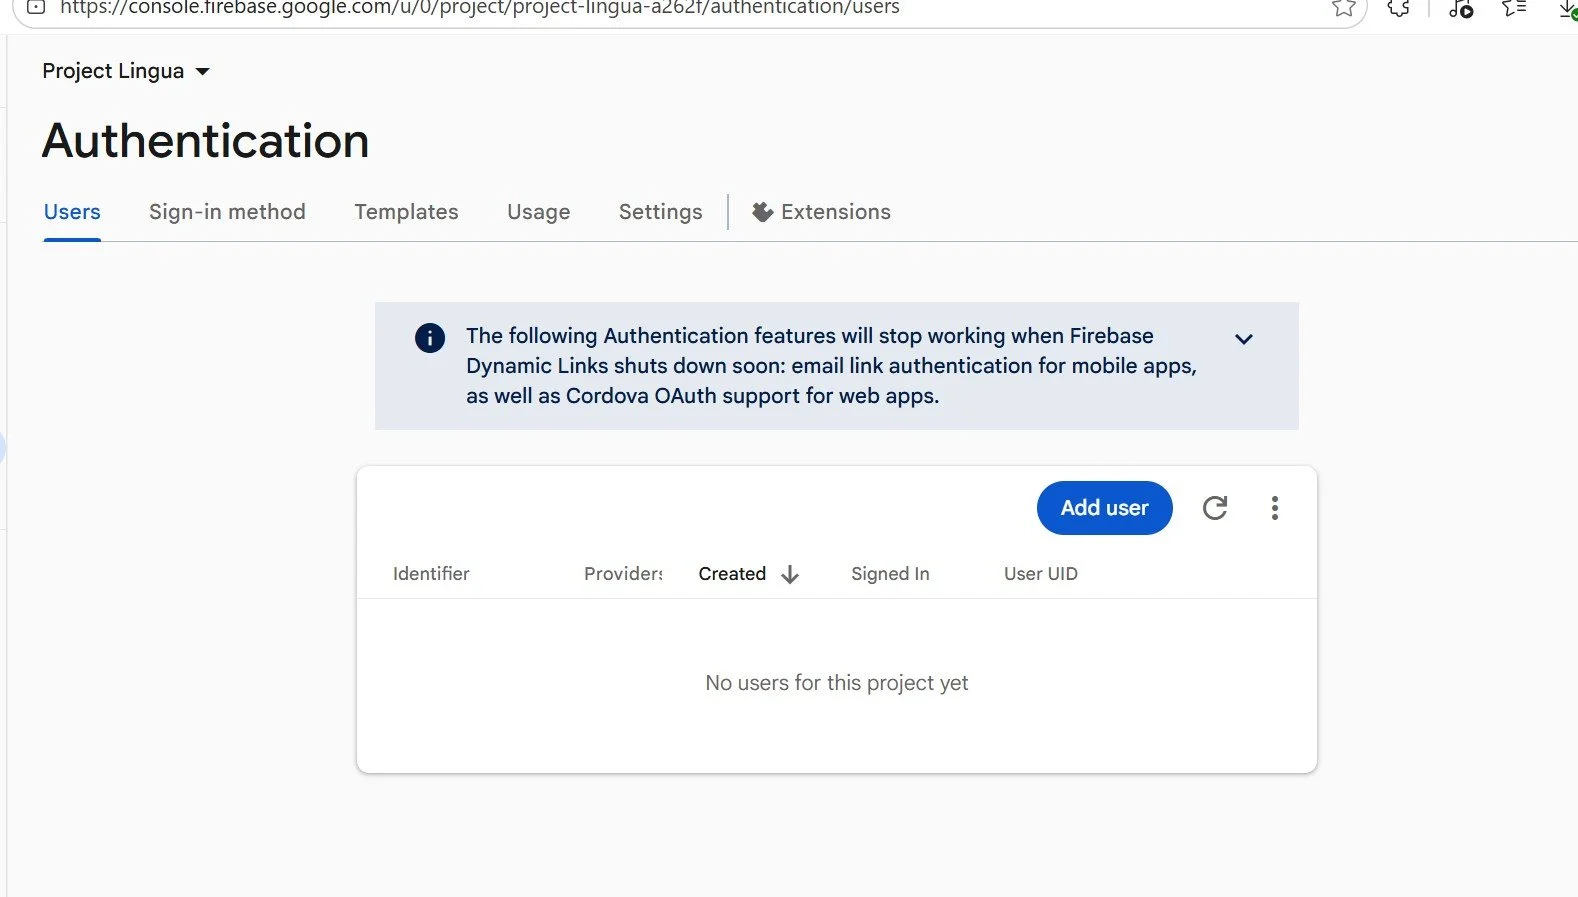Click the browser media control icon
1578x897 pixels.
(x=1461, y=8)
